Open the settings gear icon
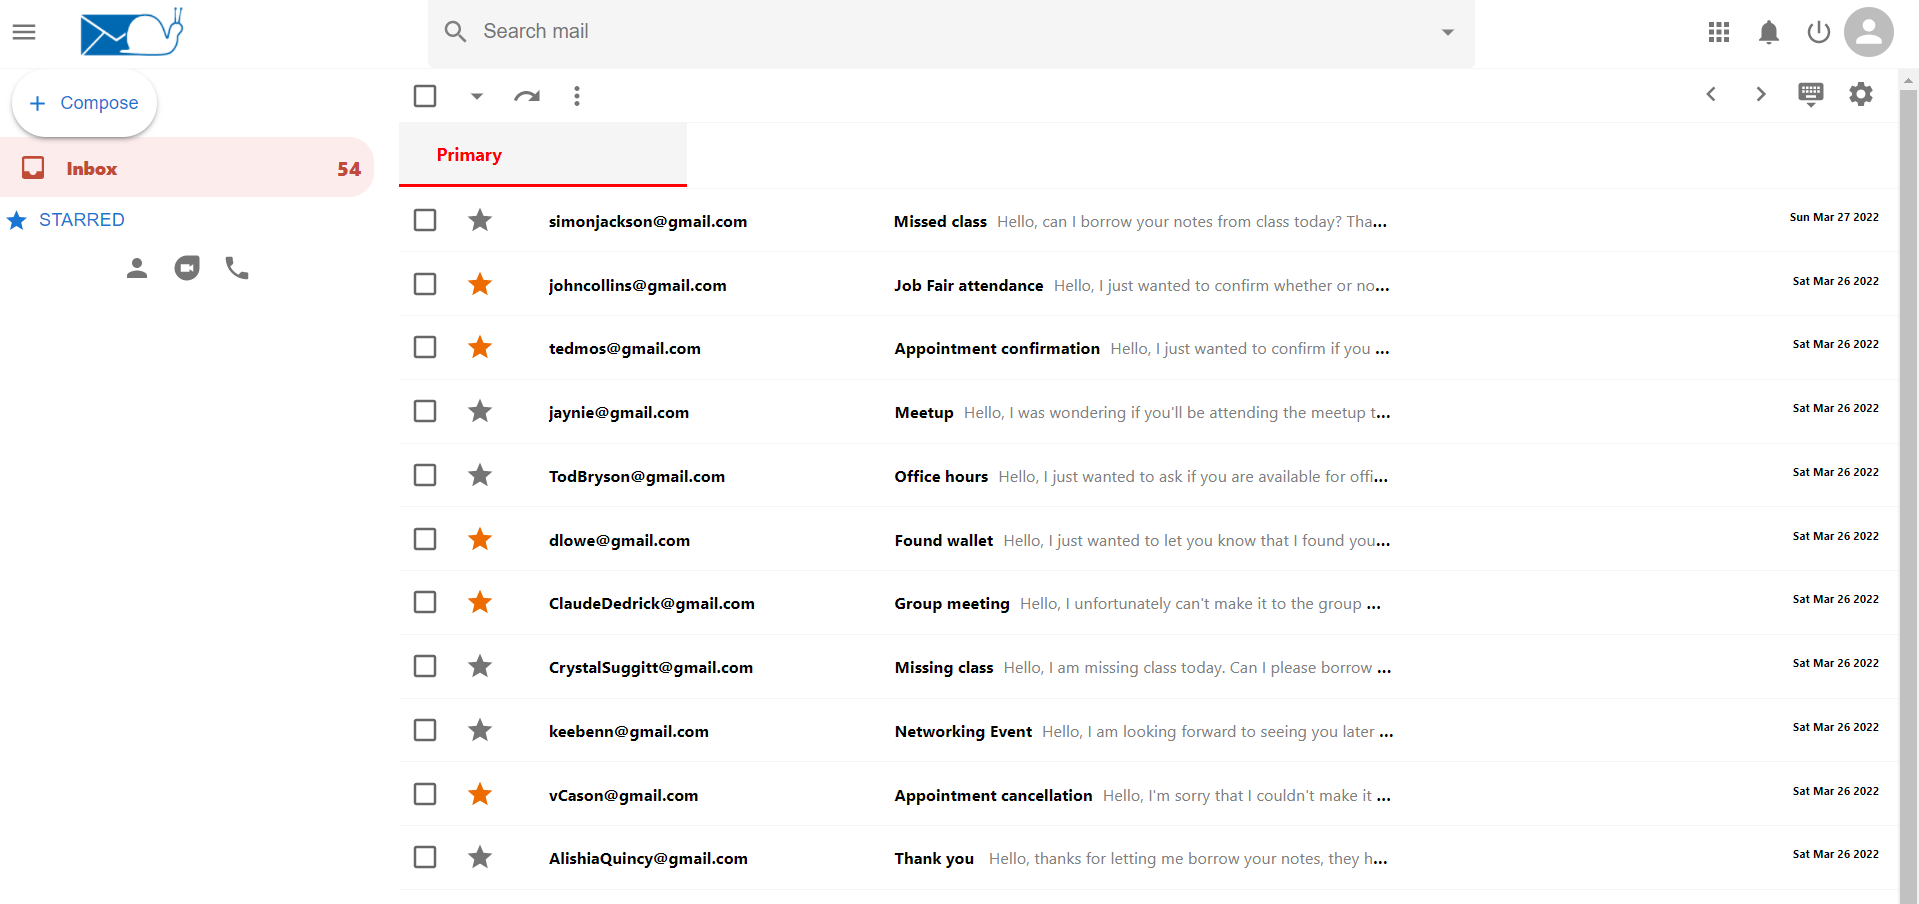This screenshot has height=904, width=1919. point(1861,94)
